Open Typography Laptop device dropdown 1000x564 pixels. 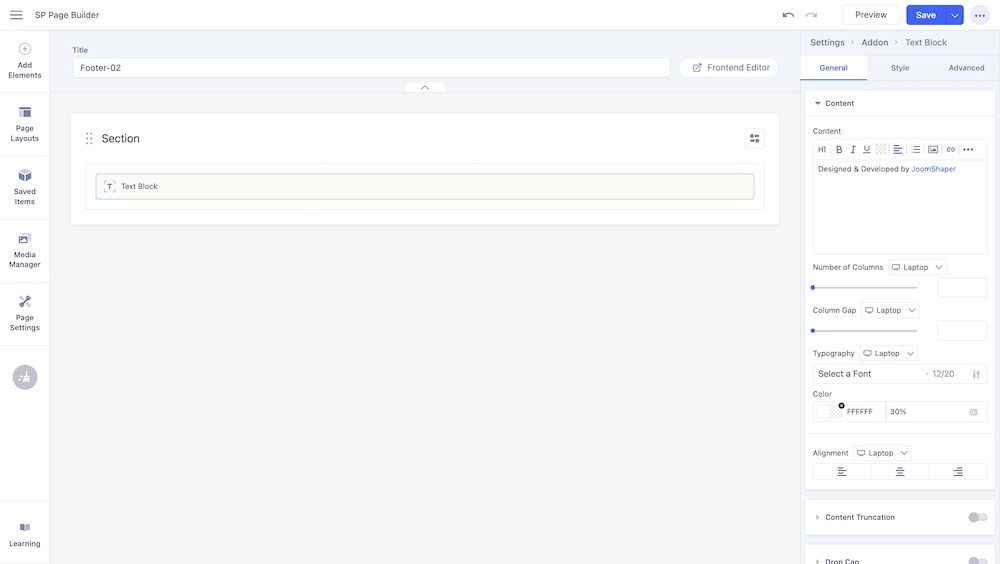tap(888, 353)
